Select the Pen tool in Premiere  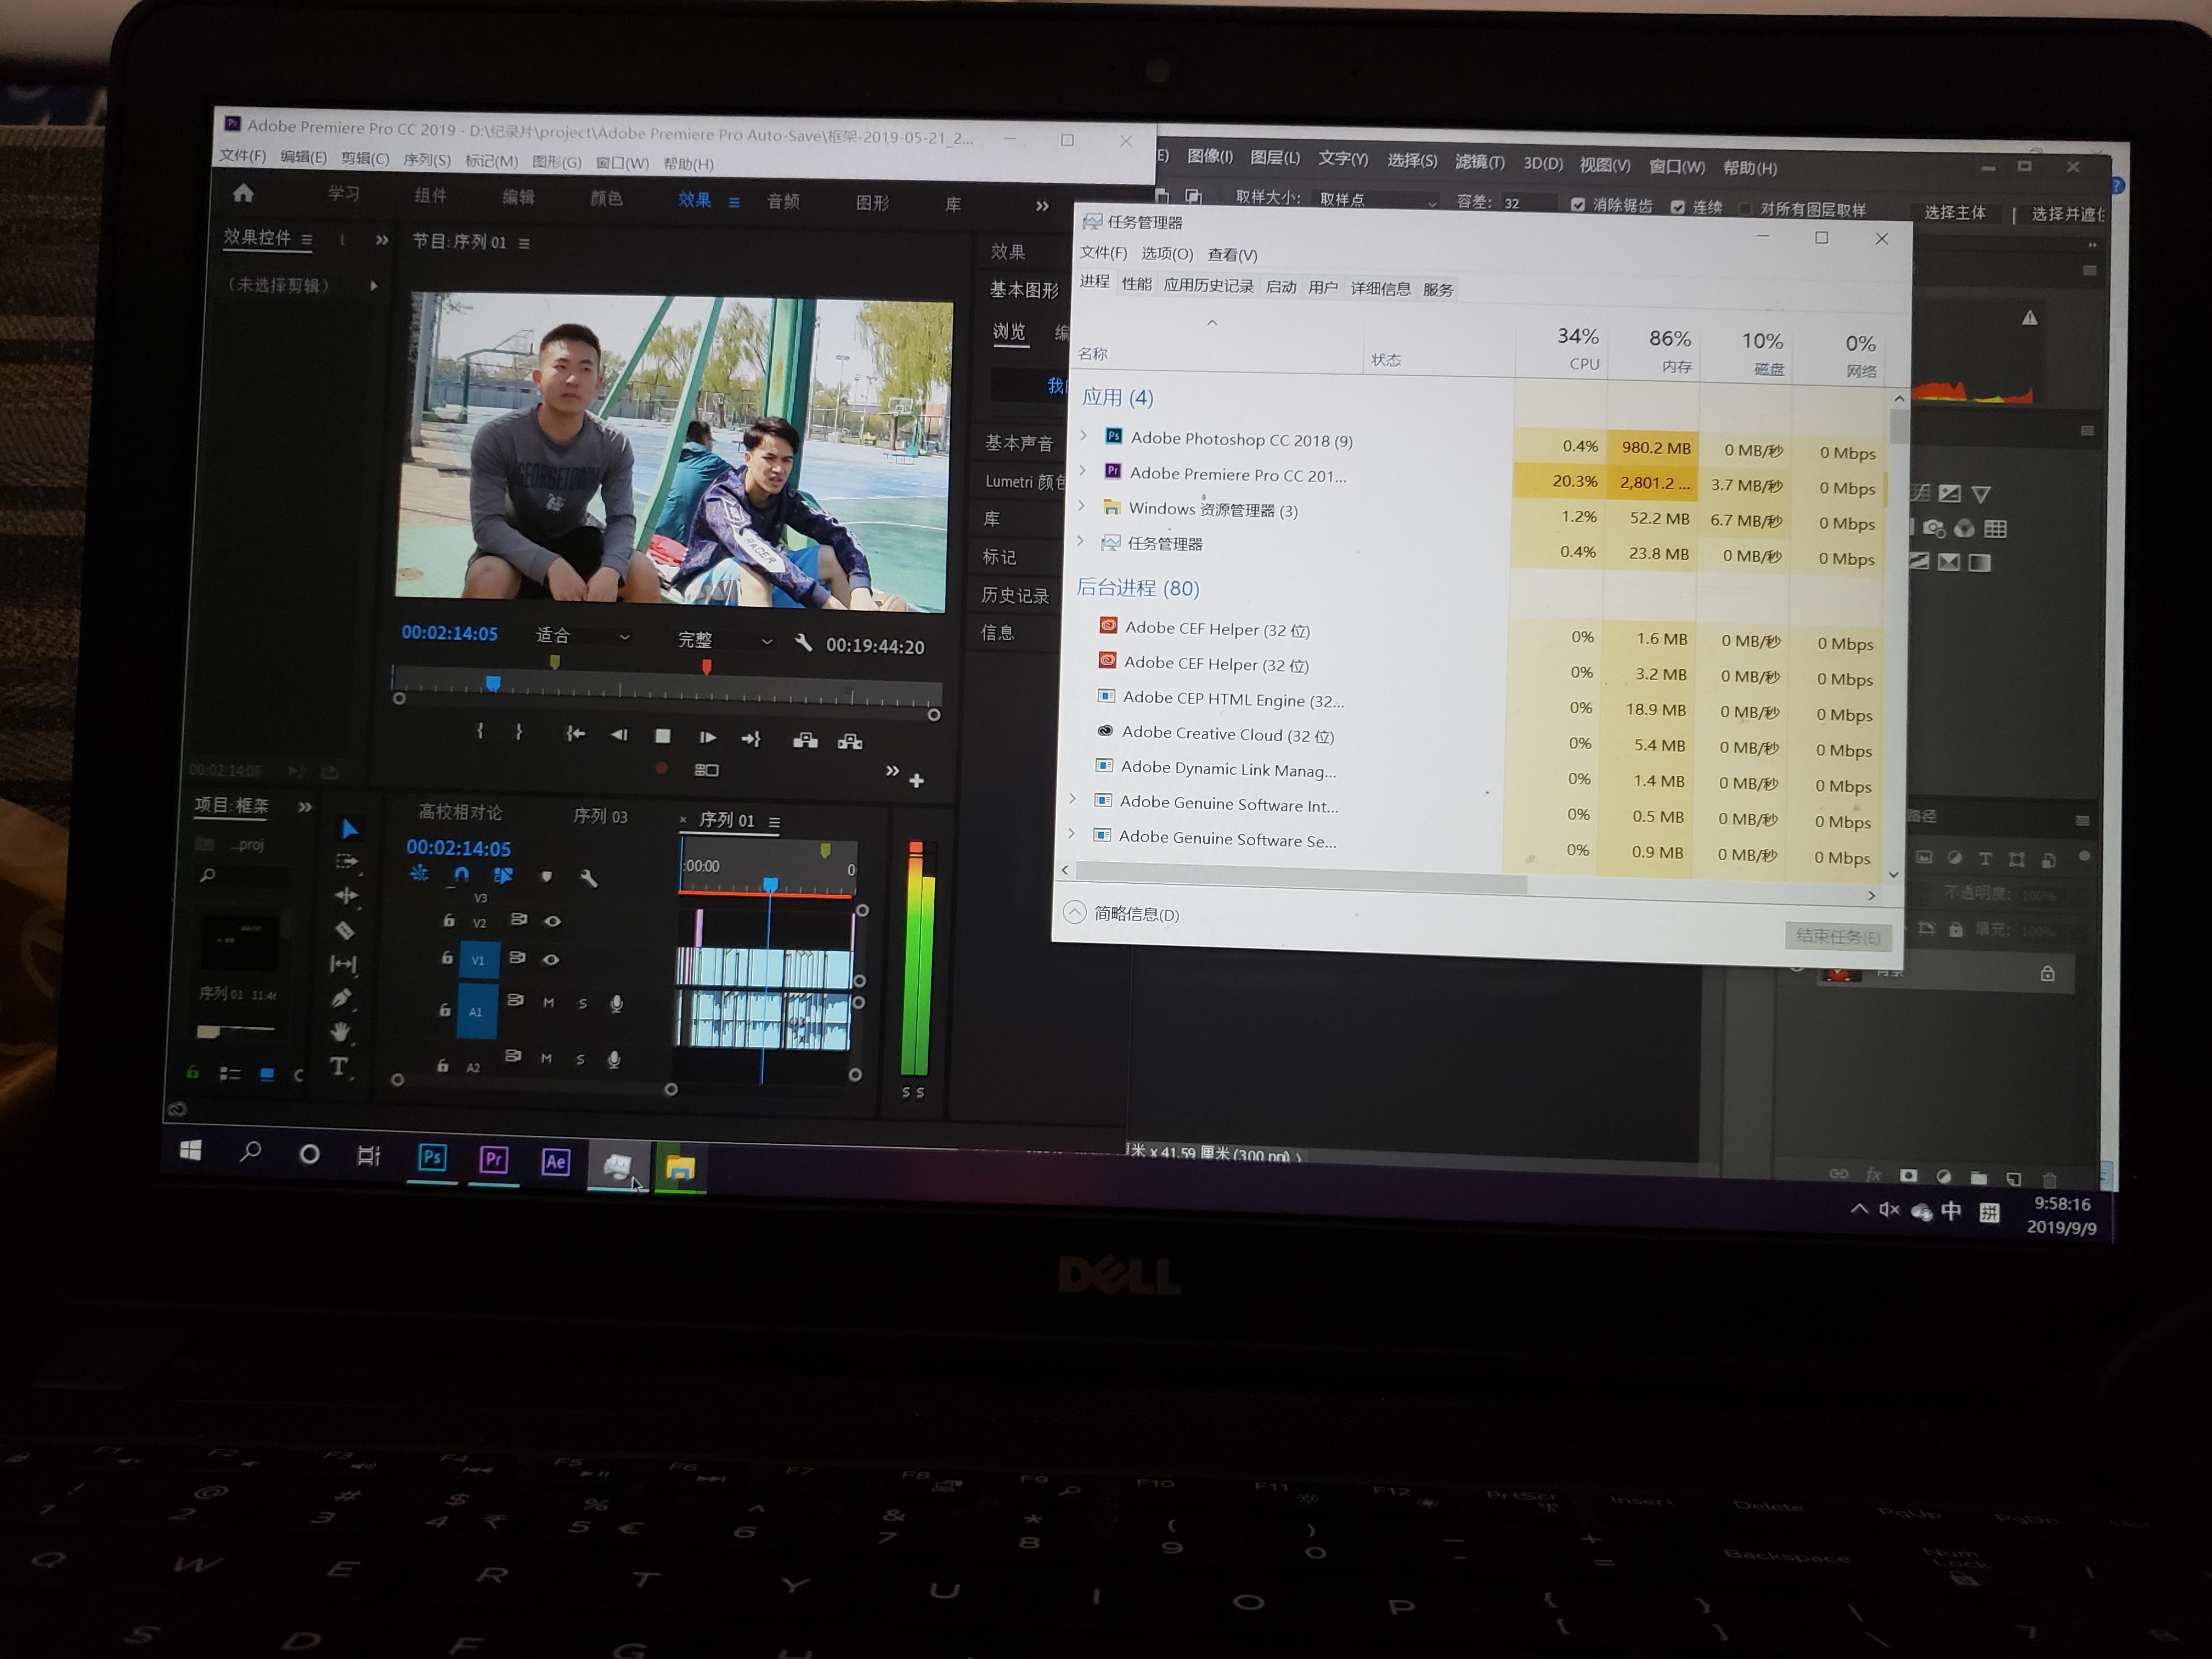[x=341, y=998]
